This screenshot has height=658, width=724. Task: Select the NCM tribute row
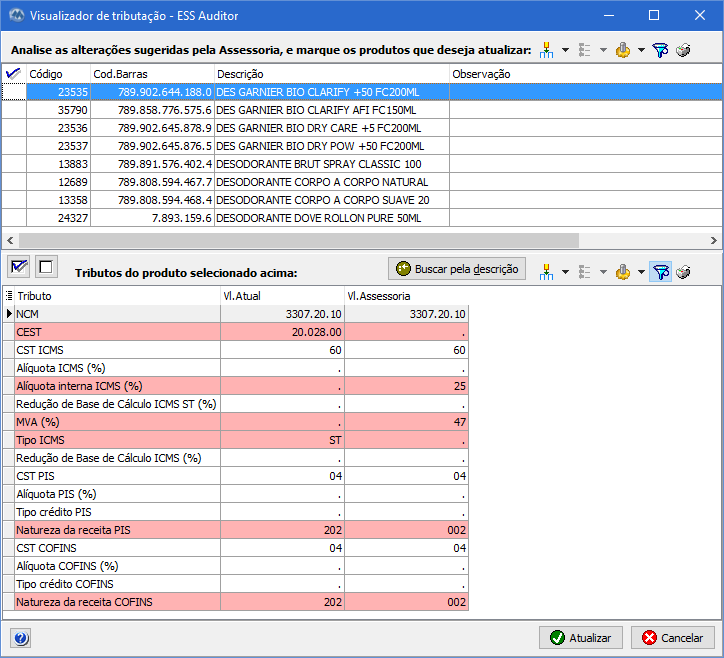click(236, 314)
